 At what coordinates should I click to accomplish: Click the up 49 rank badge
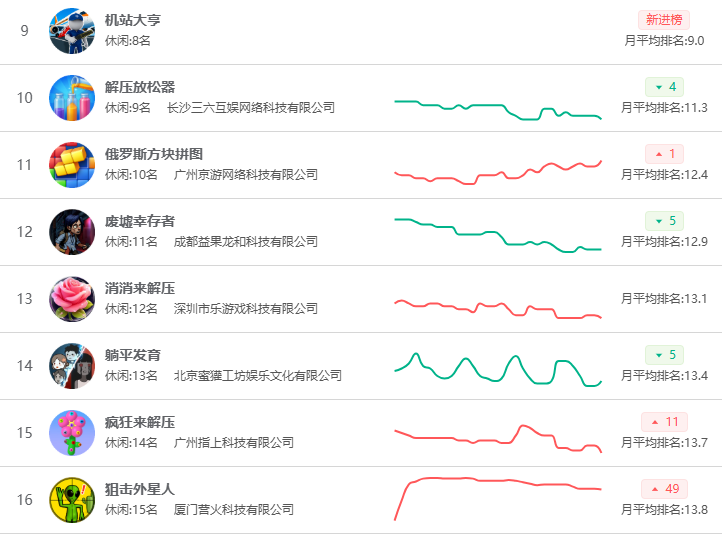coord(664,489)
